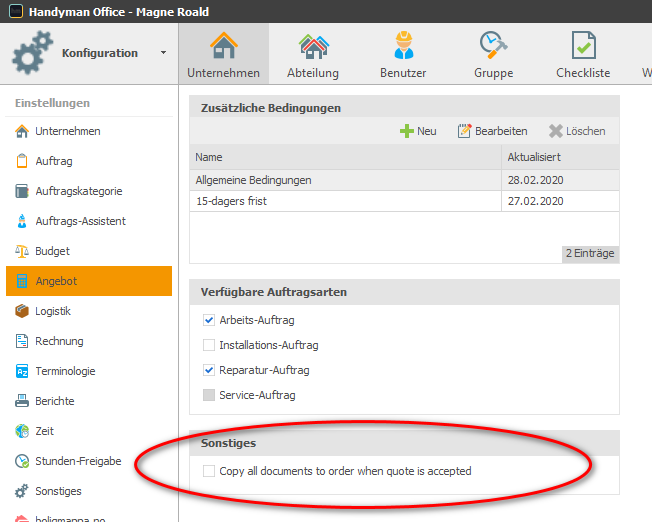Select the Budget scales icon in sidebar
652x522 pixels.
coord(22,251)
